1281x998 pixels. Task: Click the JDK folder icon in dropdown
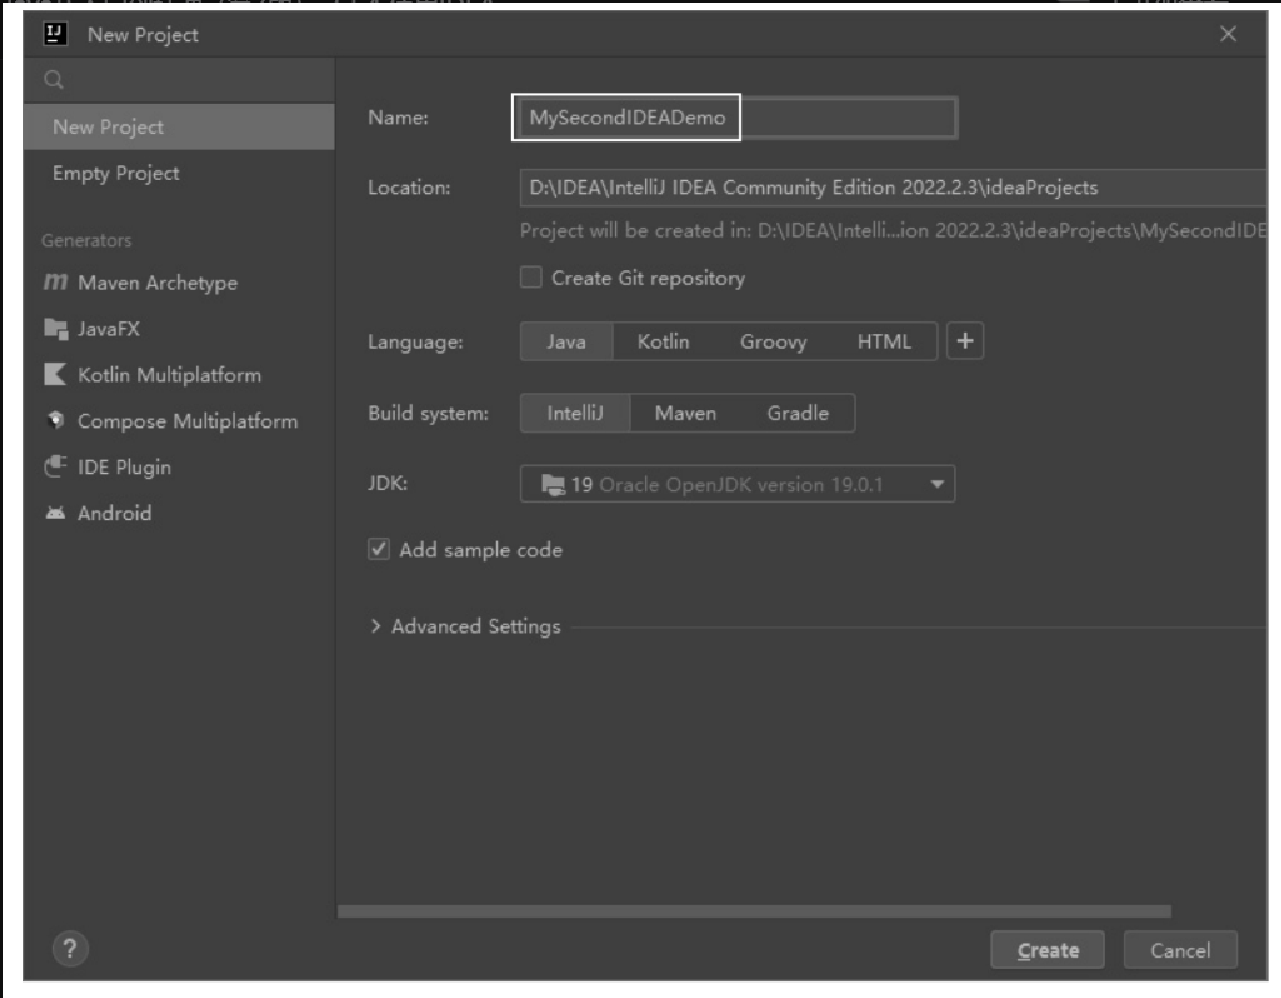pyautogui.click(x=553, y=484)
